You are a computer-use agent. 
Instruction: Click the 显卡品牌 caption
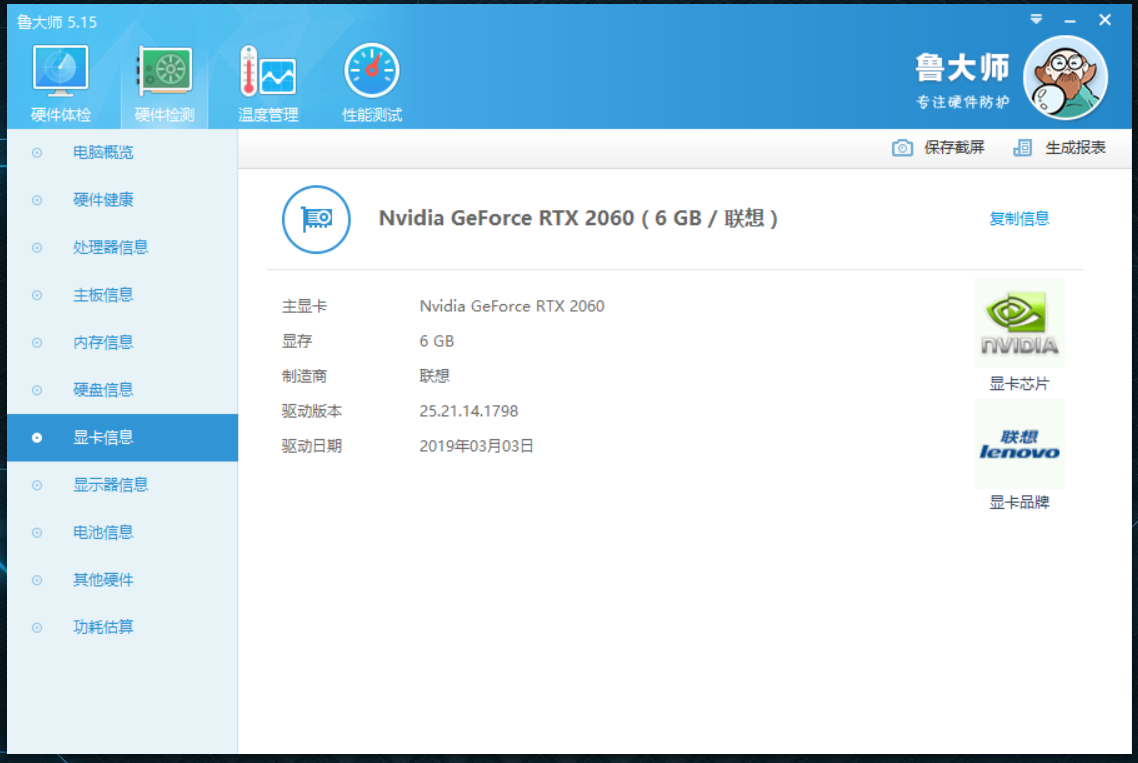(1019, 502)
